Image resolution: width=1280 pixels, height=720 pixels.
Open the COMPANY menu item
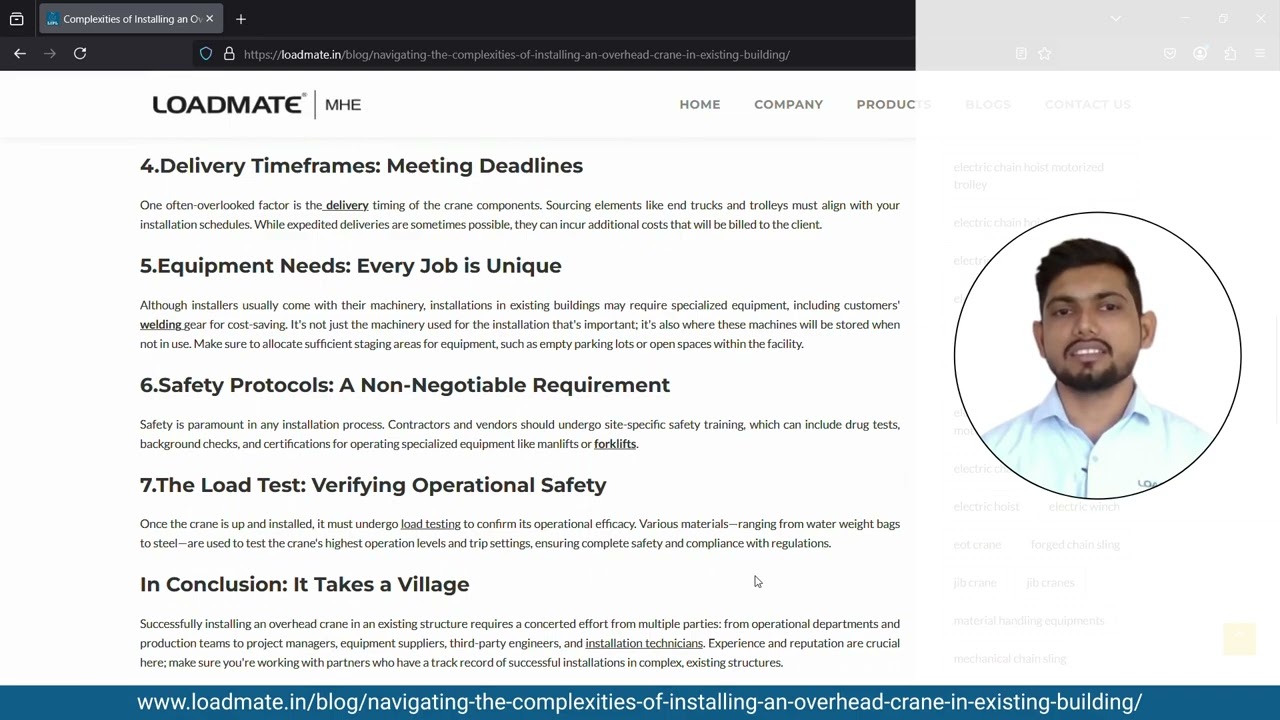(x=788, y=104)
